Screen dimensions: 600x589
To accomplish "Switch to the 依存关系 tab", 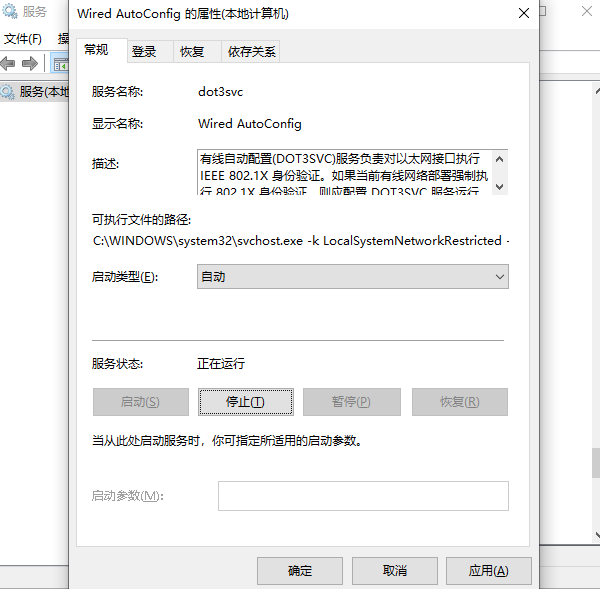I will 251,51.
